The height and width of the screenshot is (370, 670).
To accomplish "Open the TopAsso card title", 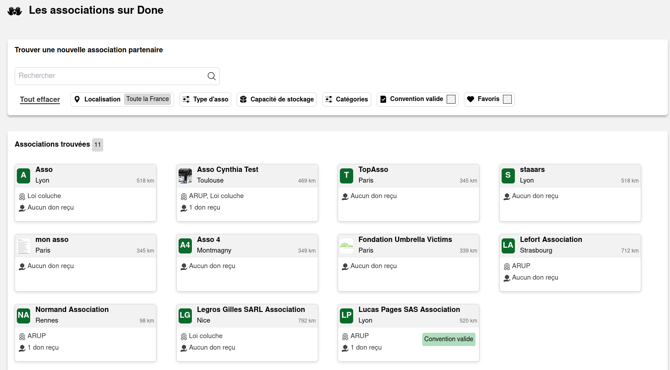I will [x=373, y=170].
